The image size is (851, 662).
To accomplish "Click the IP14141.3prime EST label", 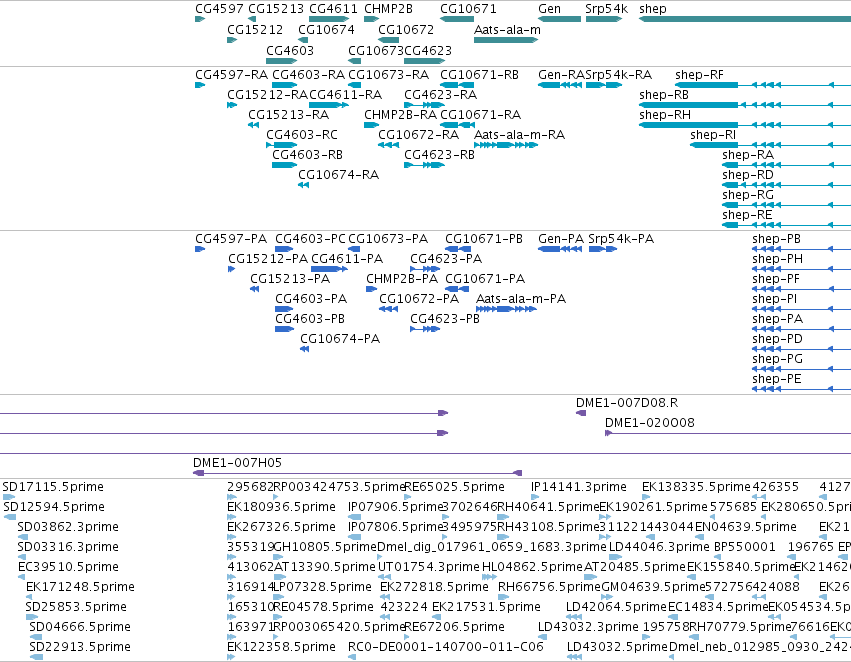I will [x=579, y=487].
